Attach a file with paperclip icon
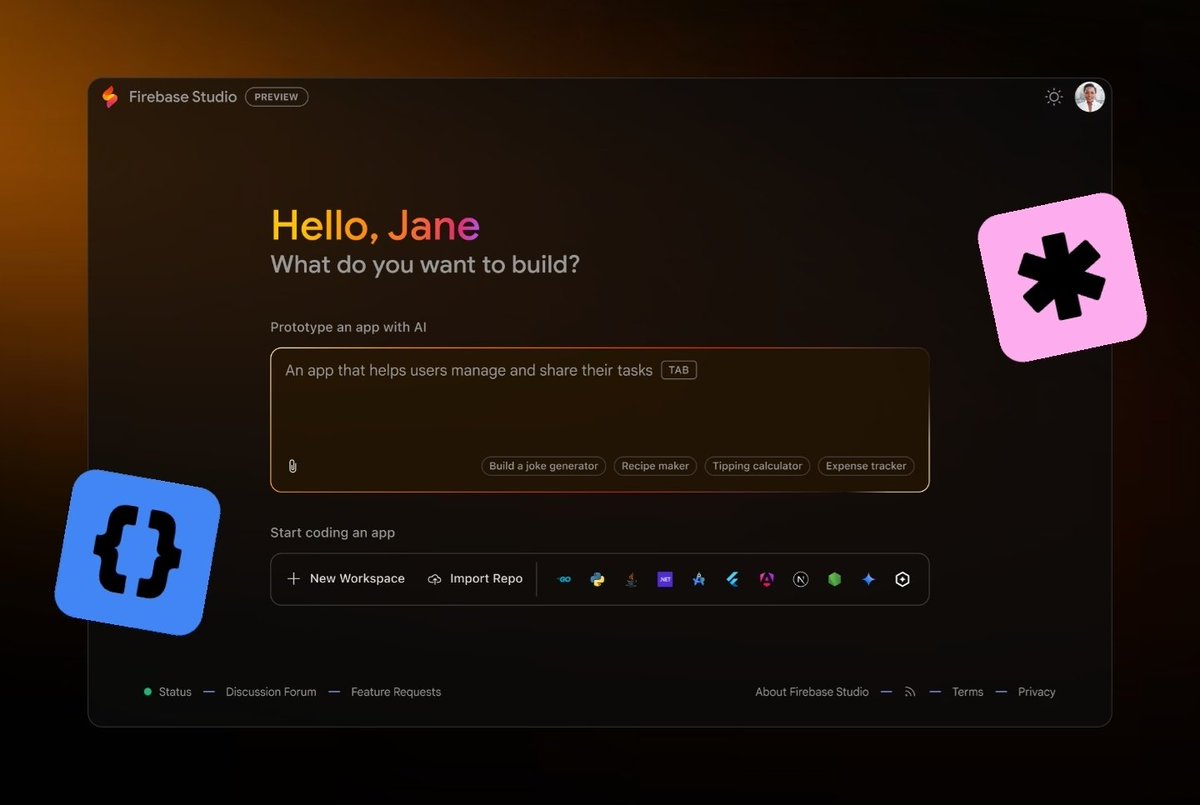Viewport: 1200px width, 805px height. tap(292, 466)
